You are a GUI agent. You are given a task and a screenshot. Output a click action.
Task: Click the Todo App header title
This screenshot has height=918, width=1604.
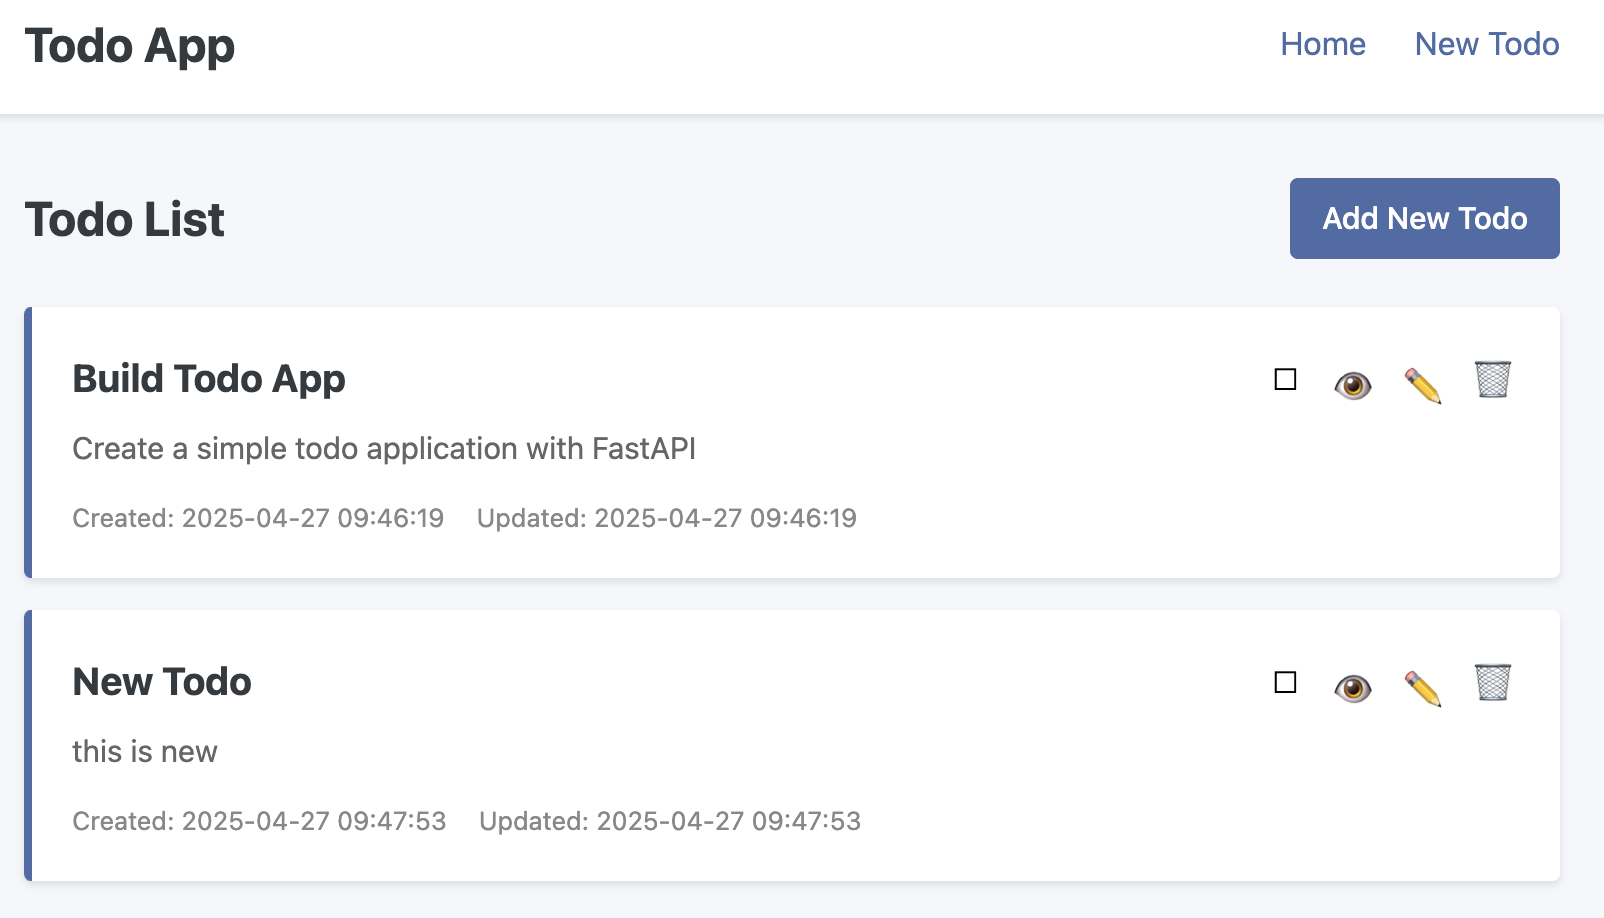click(130, 47)
